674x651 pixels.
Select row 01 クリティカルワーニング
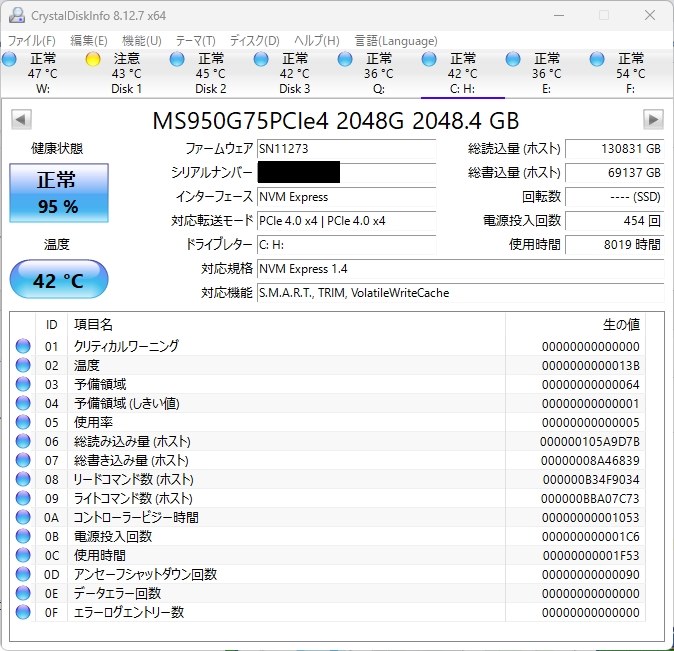point(328,346)
